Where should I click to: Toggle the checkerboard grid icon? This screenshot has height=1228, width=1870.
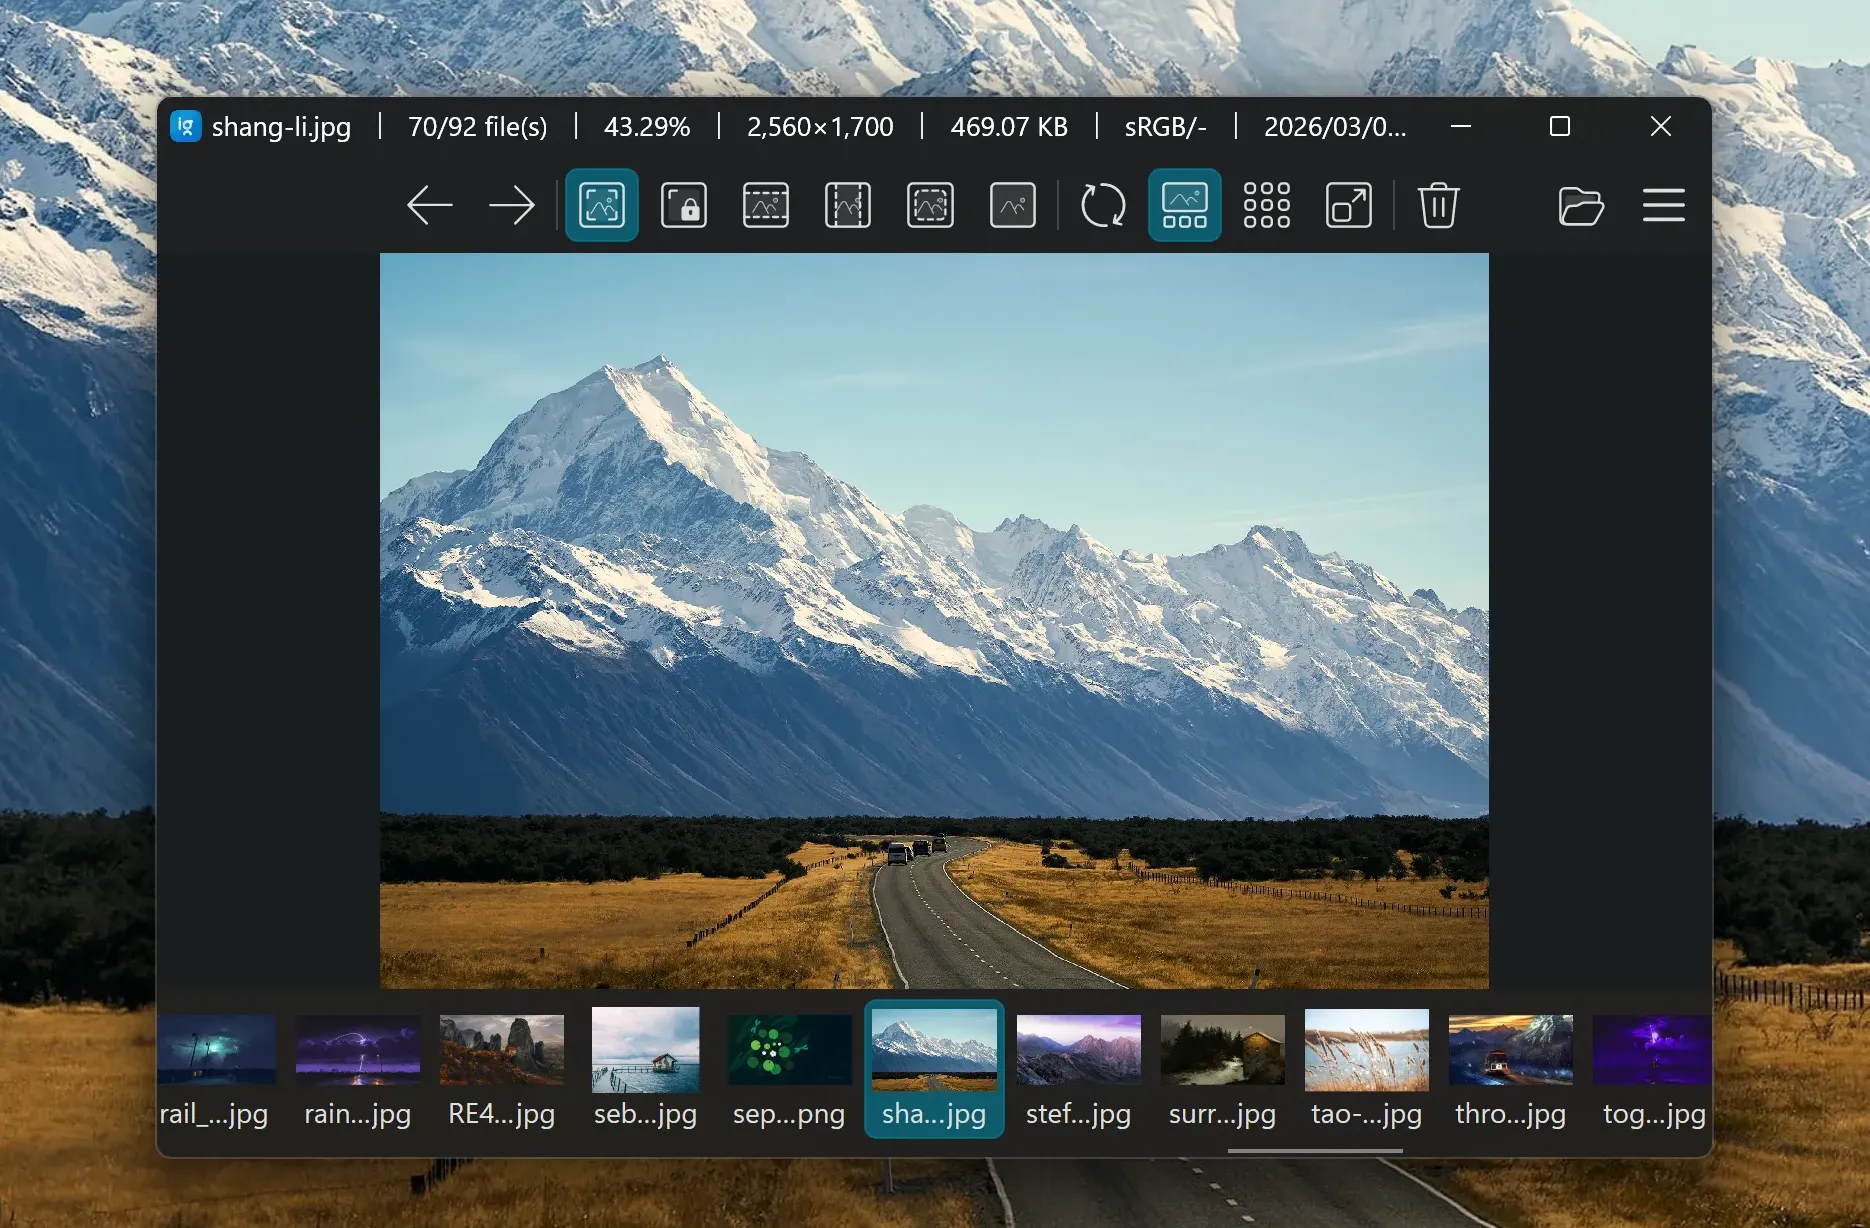coord(1267,206)
